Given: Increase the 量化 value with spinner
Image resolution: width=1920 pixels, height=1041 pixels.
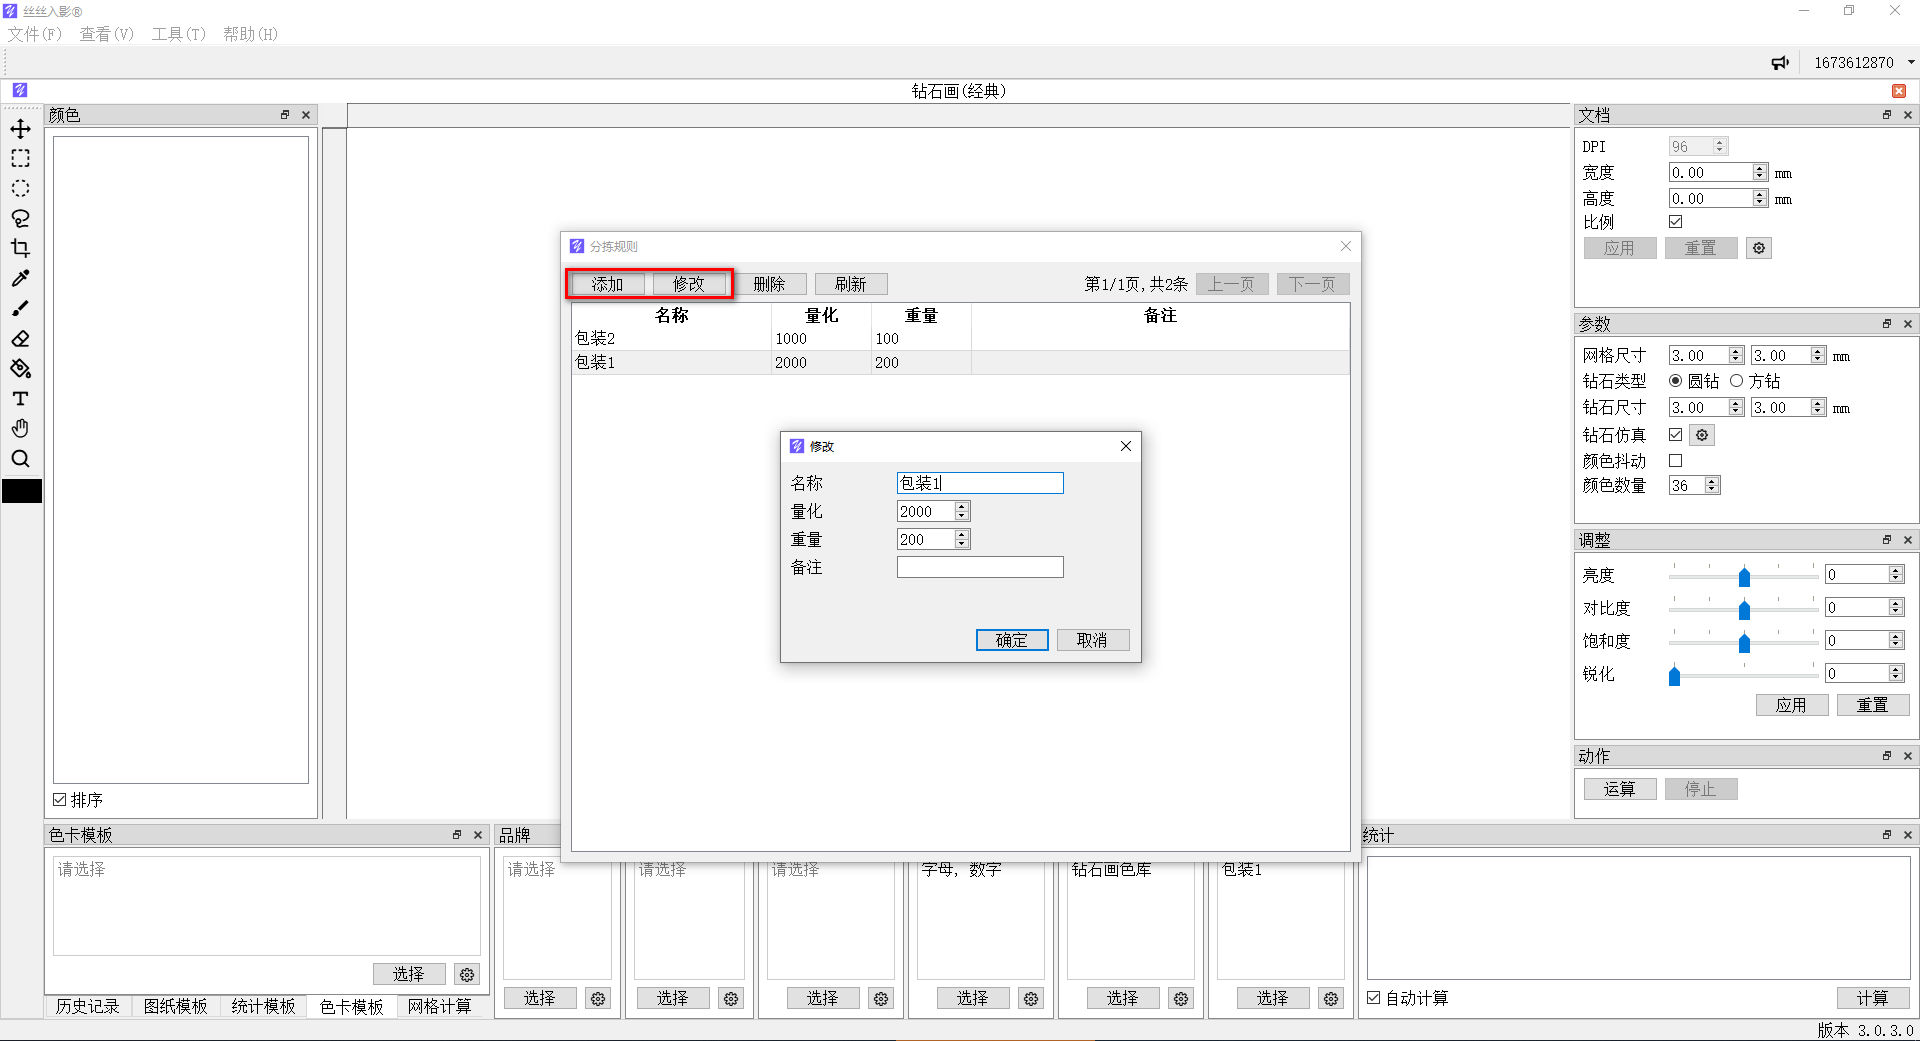Looking at the screenshot, I should pyautogui.click(x=962, y=507).
